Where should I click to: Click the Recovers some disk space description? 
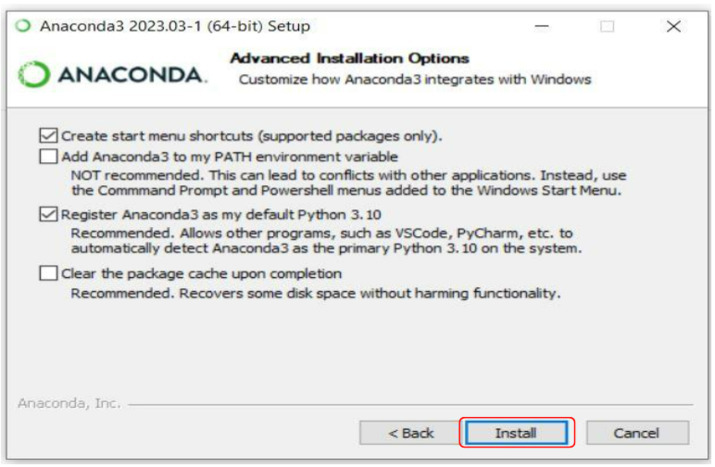click(315, 293)
